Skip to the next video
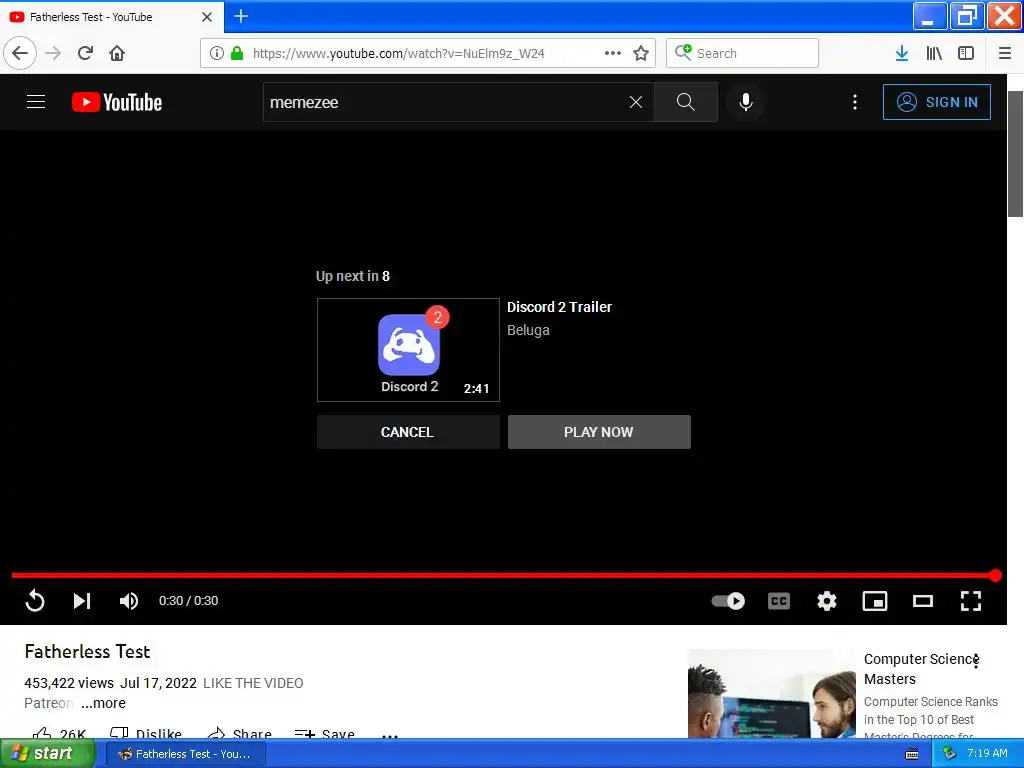The width and height of the screenshot is (1024, 768). [x=82, y=601]
